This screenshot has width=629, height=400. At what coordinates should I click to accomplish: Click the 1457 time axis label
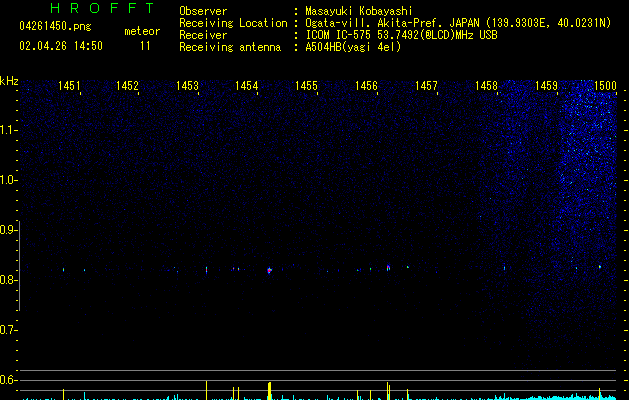pyautogui.click(x=426, y=86)
